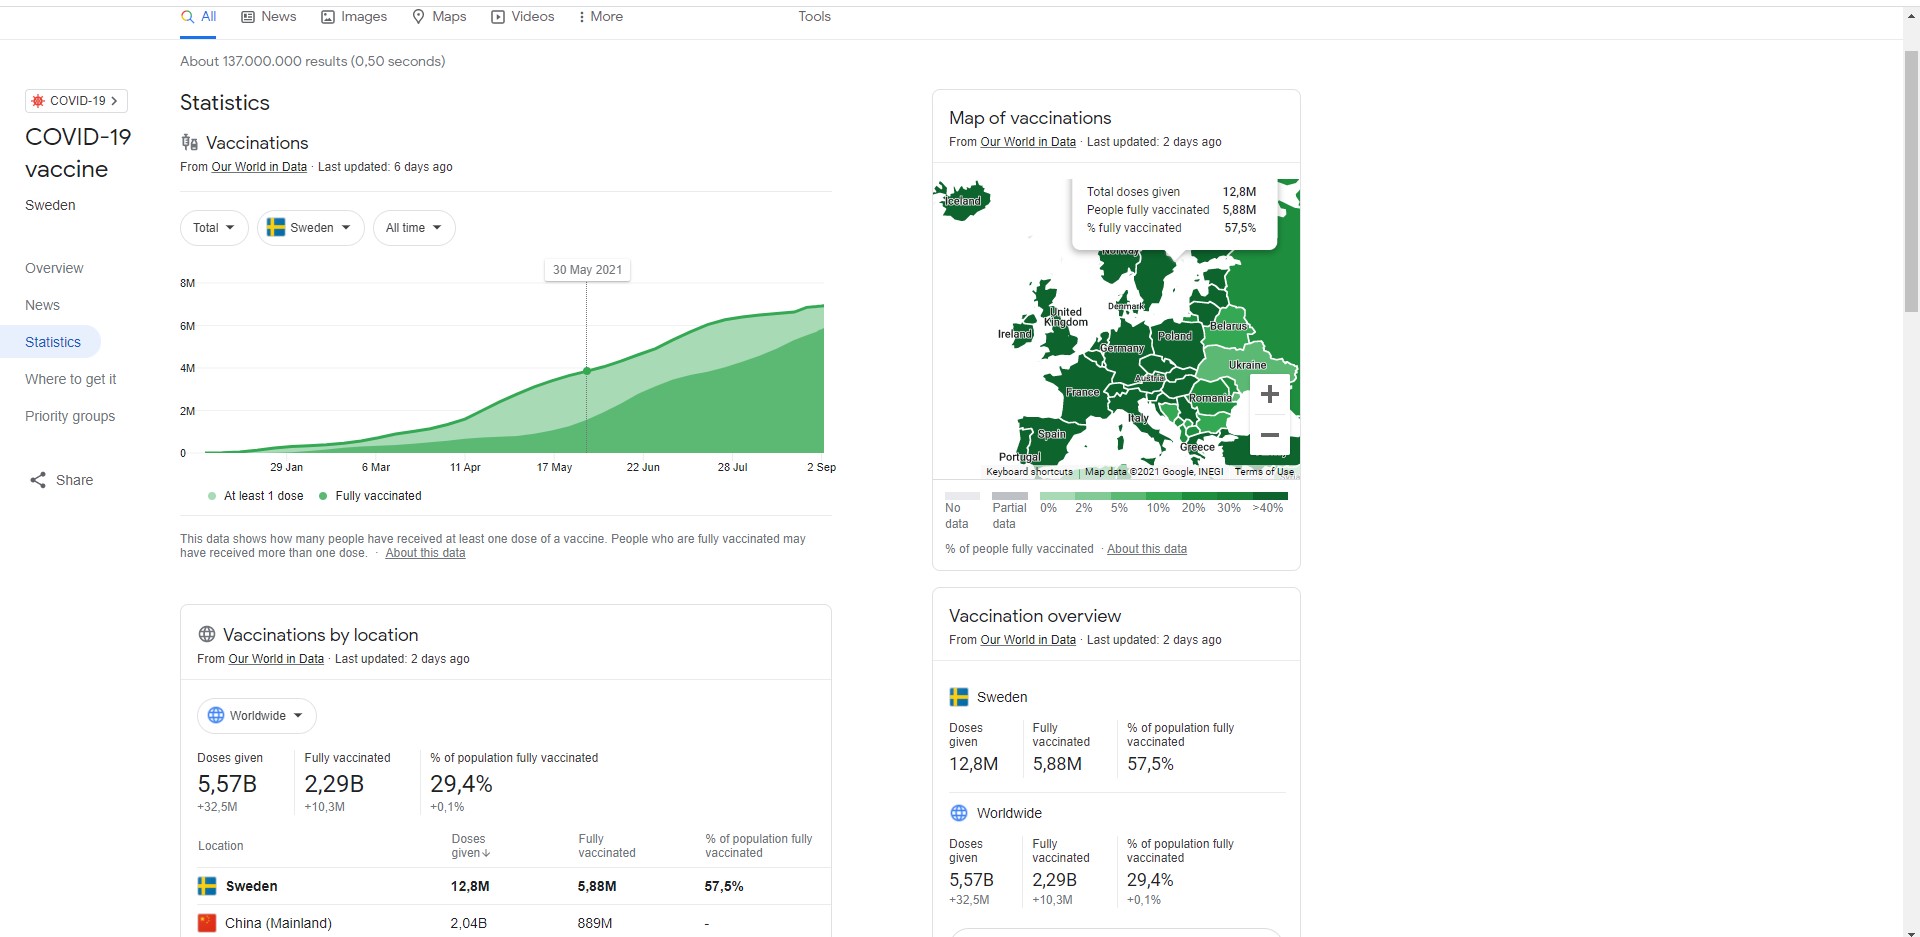This screenshot has height=937, width=1920.
Task: Click the Sweden row name in location table
Action: click(x=251, y=886)
